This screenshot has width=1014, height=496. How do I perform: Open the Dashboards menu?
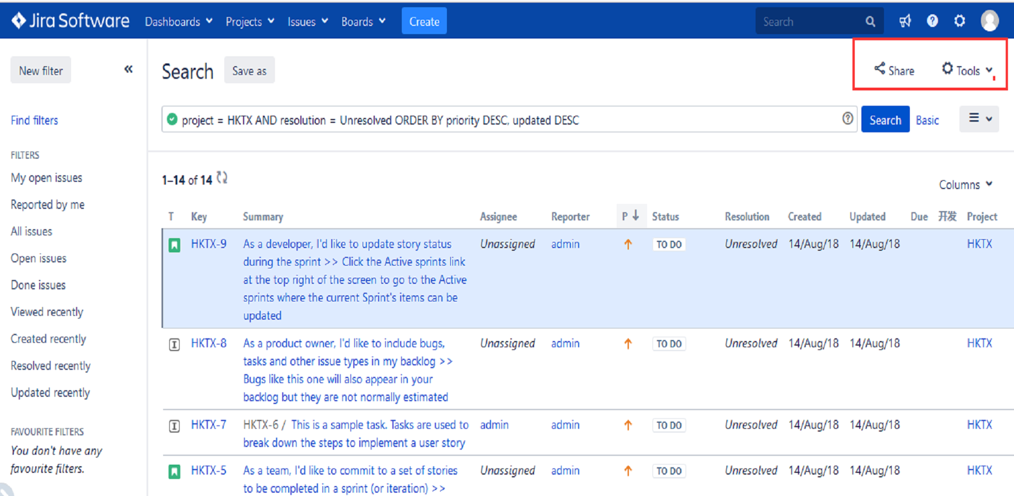178,21
